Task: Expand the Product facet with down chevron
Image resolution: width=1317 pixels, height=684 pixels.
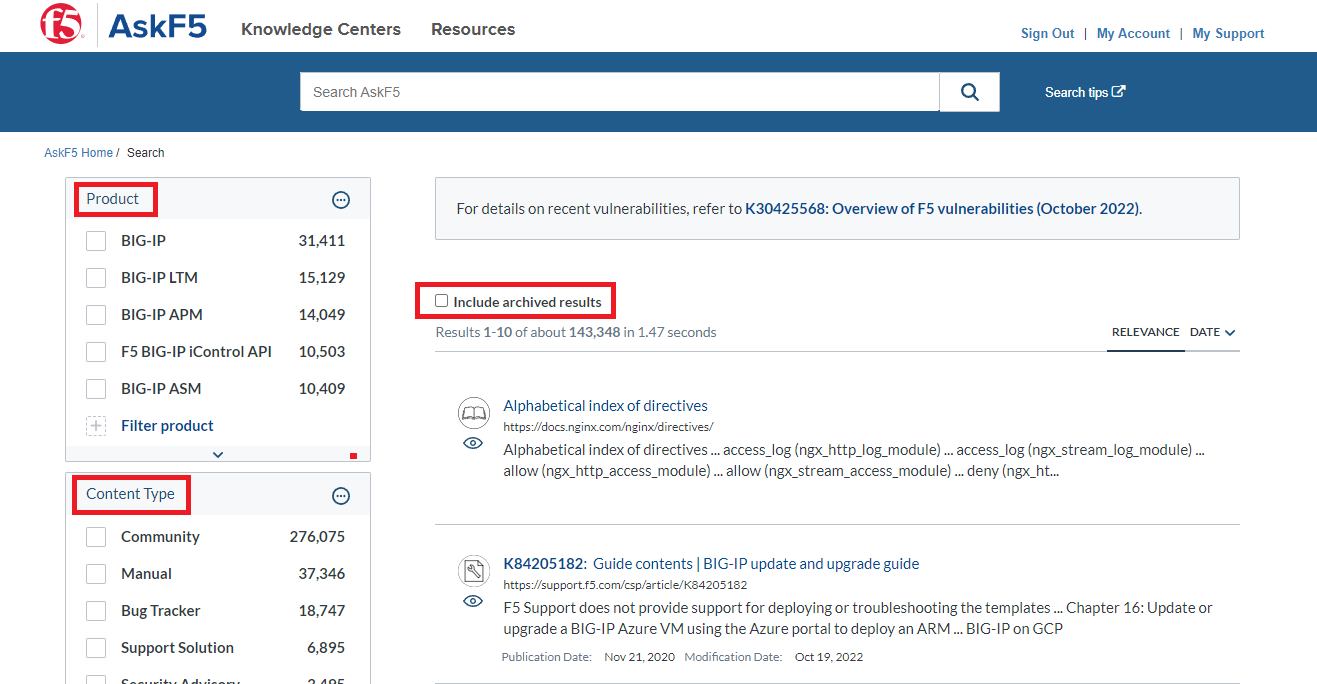Action: pyautogui.click(x=218, y=454)
